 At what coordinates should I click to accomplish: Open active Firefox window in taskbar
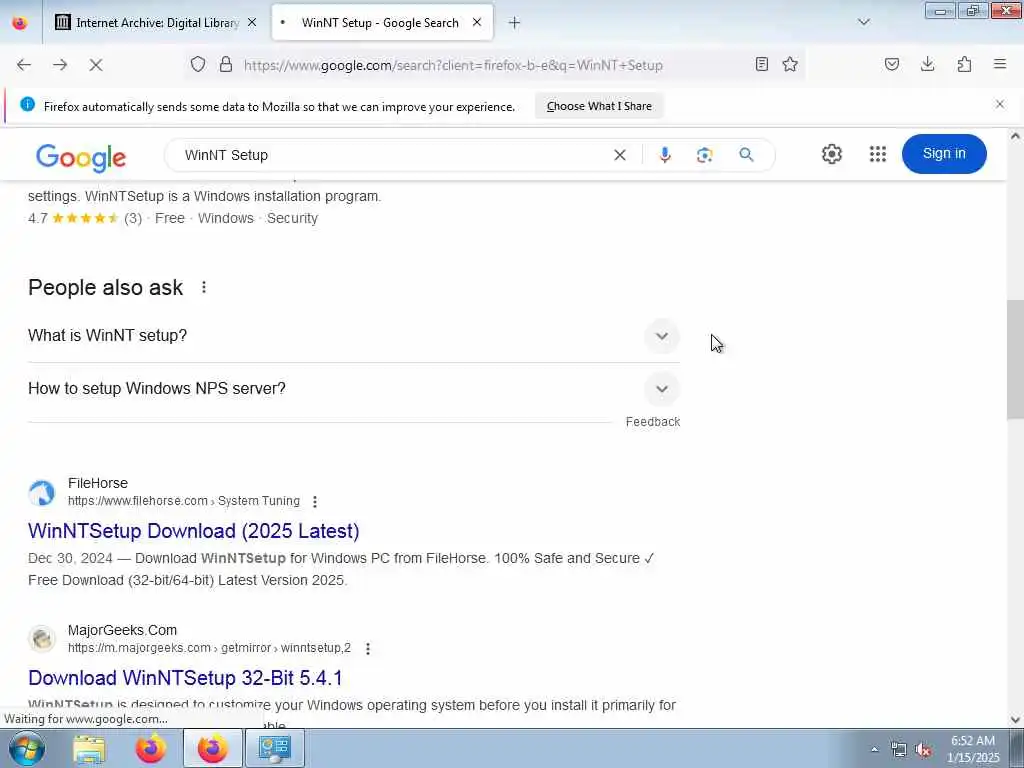213,748
